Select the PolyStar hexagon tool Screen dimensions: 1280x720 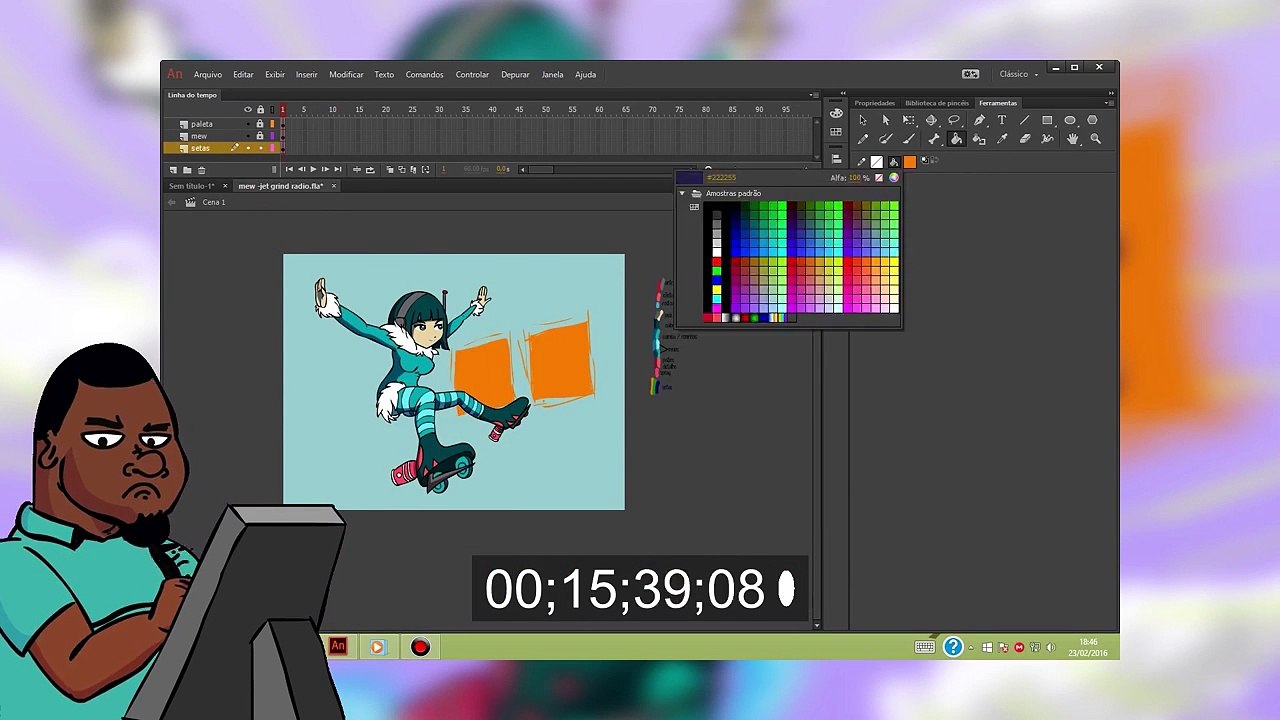tap(1092, 120)
